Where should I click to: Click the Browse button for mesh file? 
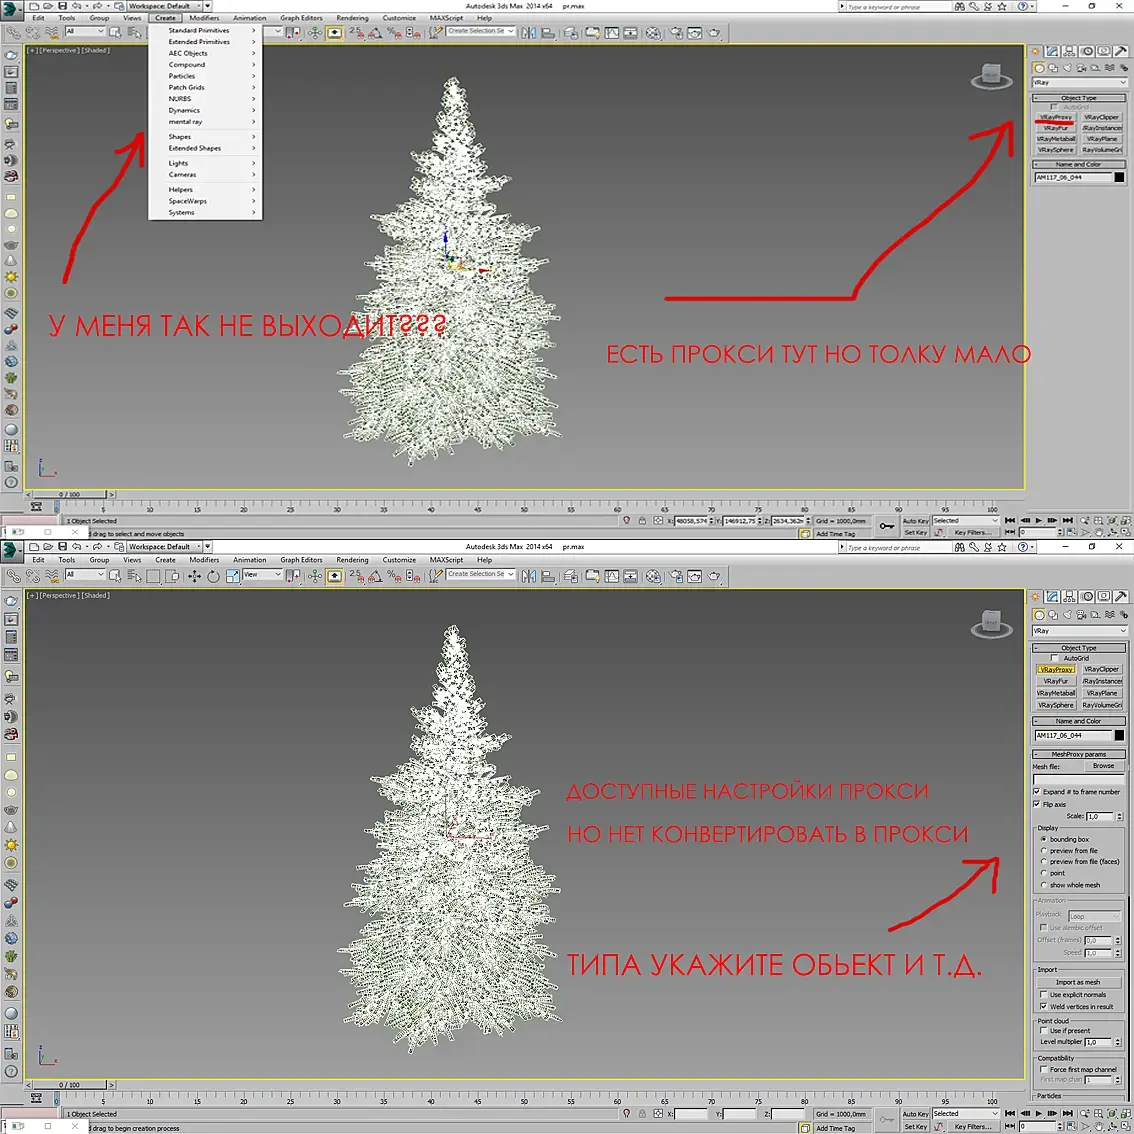1104,766
